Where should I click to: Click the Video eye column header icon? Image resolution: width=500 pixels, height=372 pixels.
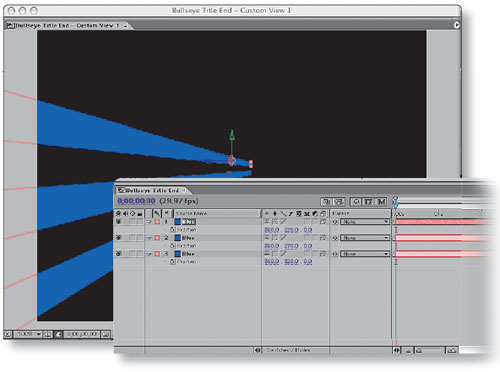pyautogui.click(x=119, y=213)
